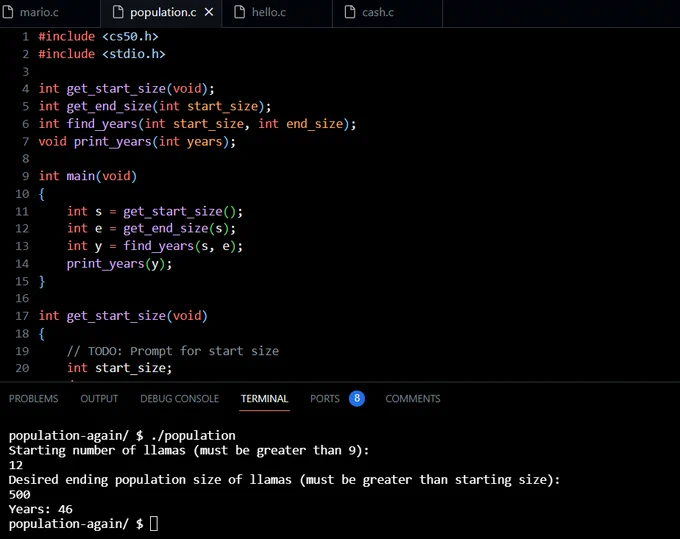Click the './population' command in terminal
This screenshot has width=680, height=539.
tap(193, 435)
